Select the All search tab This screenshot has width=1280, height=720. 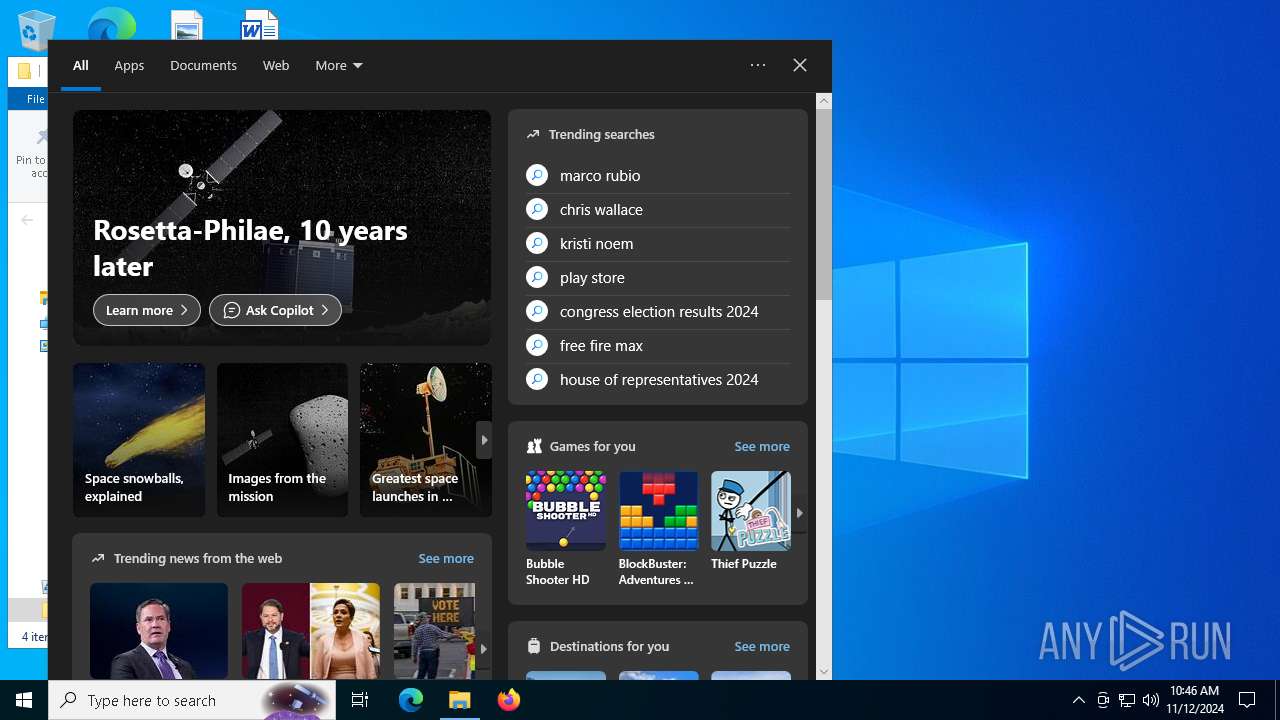[81, 66]
